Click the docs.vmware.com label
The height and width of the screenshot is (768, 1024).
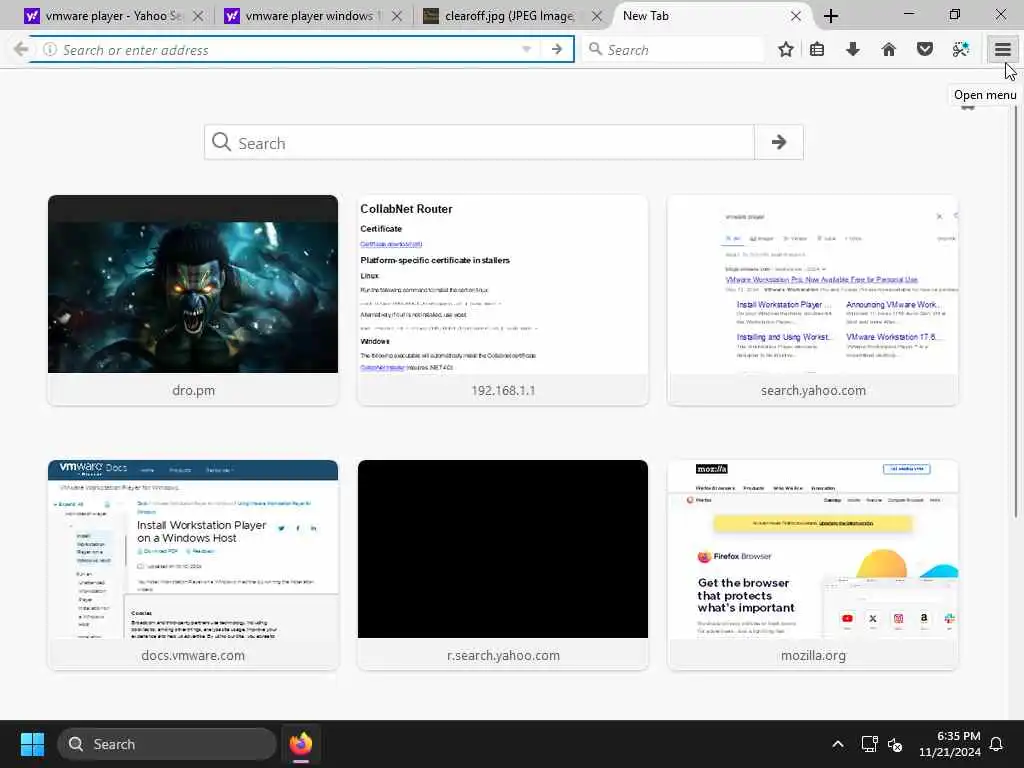(x=193, y=656)
